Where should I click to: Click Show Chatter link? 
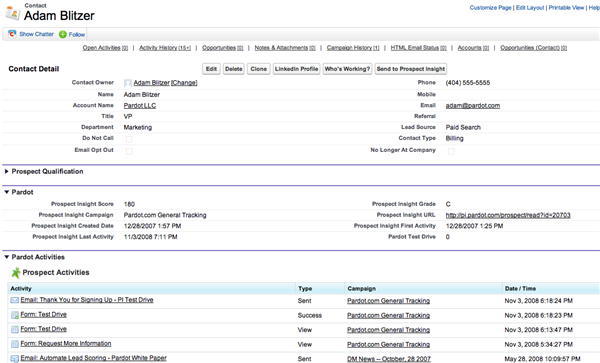pos(36,34)
